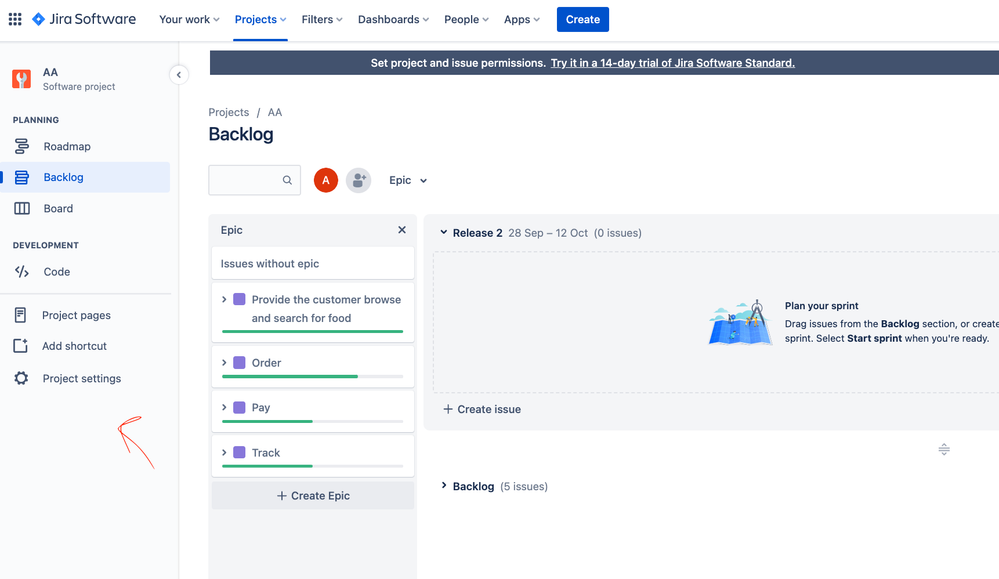Click the search magnifier icon in backlog

click(x=287, y=180)
